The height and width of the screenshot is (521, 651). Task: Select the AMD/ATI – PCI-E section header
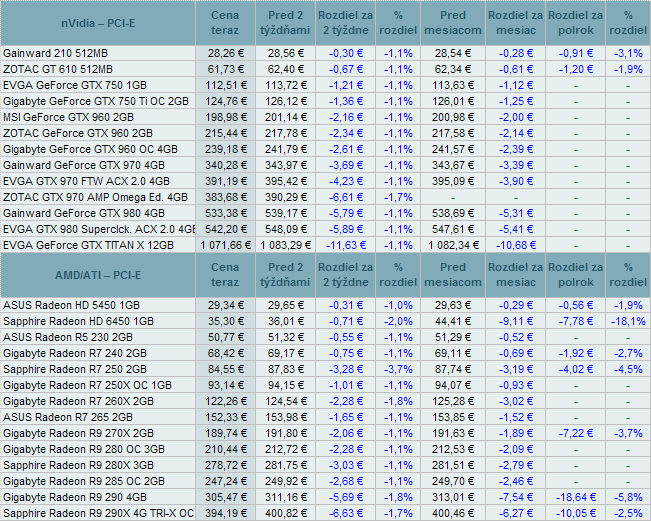(98, 275)
